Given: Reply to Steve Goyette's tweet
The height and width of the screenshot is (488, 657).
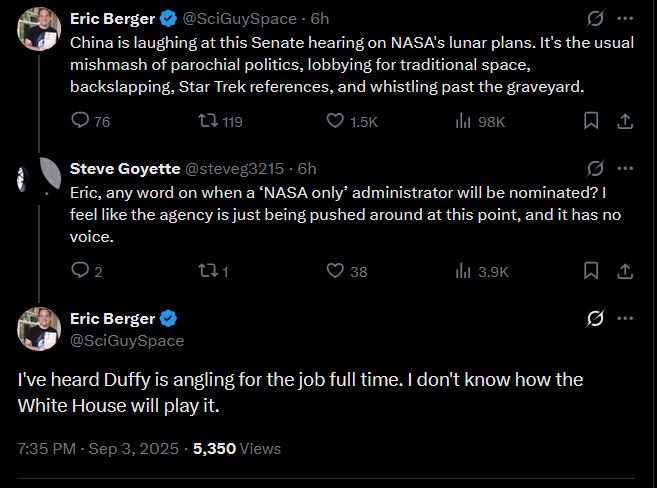Looking at the screenshot, I should click(81, 271).
